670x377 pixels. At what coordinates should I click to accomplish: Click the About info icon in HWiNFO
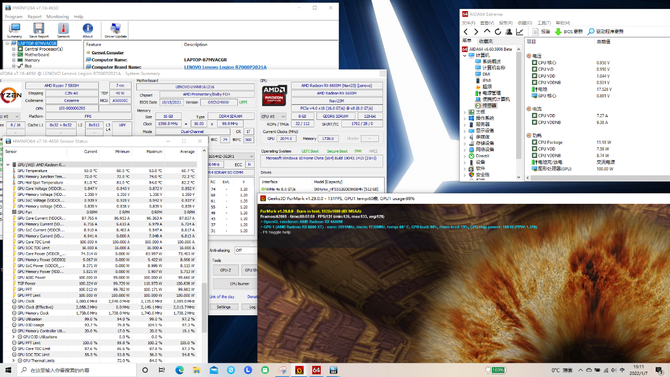click(88, 30)
